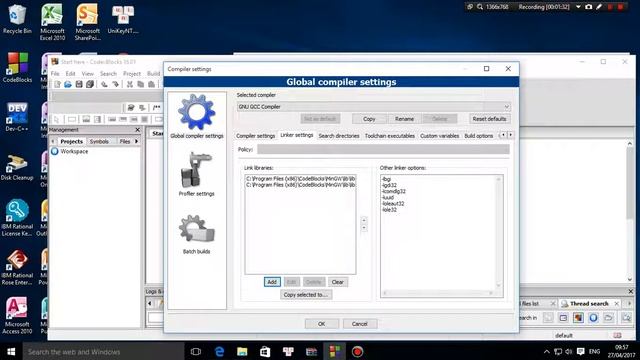640x360 pixels.
Task: Click Windows Store taskbar icon
Action: point(265,351)
